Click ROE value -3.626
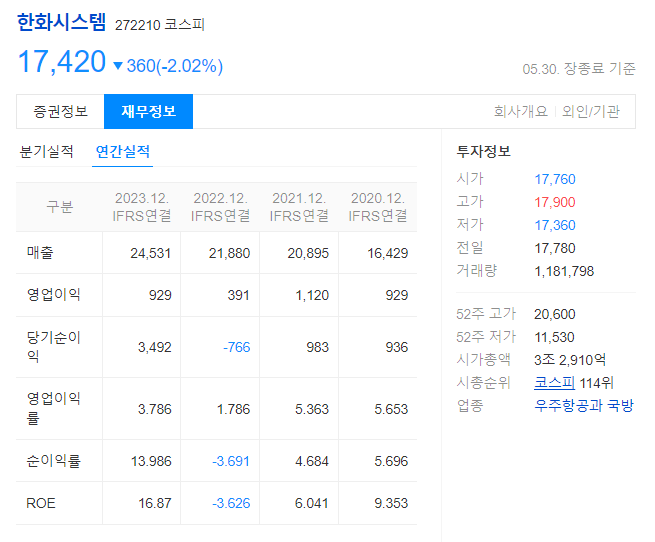This screenshot has width=655, height=542. click(x=231, y=503)
